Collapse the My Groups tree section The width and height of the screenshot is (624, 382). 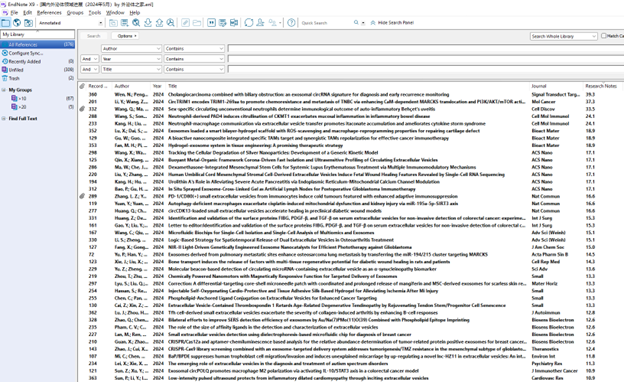(4, 90)
